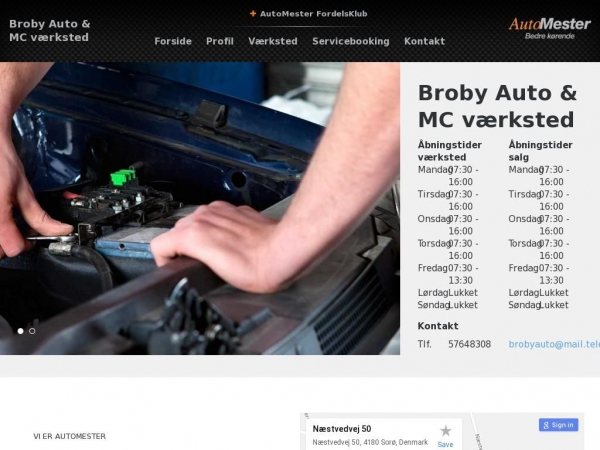Click the Kontakt heading in info panel
600x450 pixels.
[438, 326]
